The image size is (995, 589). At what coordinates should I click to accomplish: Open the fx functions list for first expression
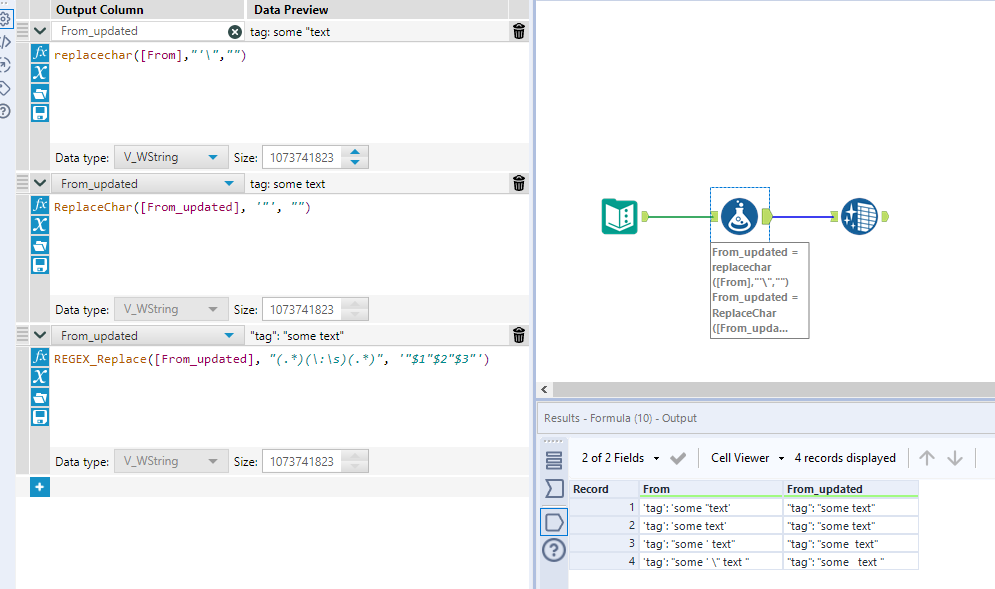click(40, 53)
